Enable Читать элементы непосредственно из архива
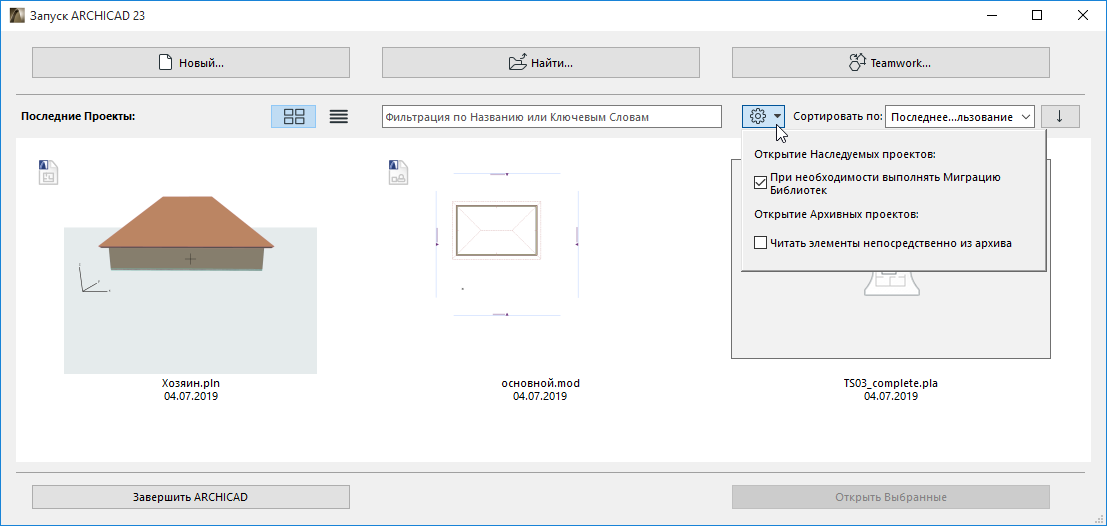This screenshot has width=1107, height=526. point(760,243)
